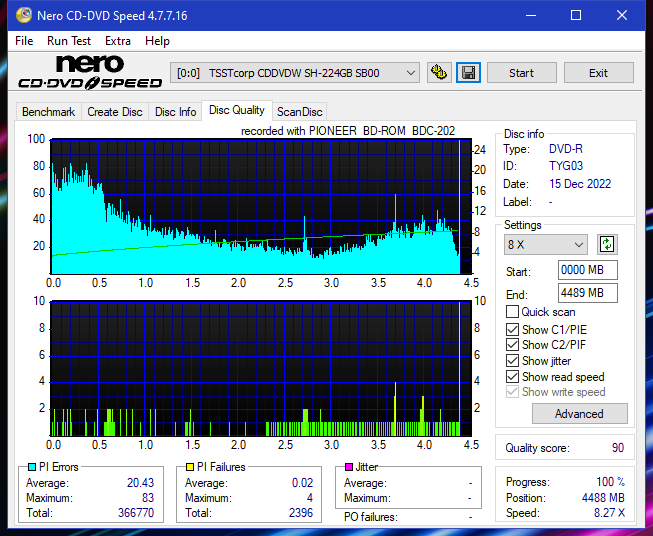Viewport: 653px width, 536px height.
Task: Click the refresh speed settings icon
Action: (x=607, y=244)
